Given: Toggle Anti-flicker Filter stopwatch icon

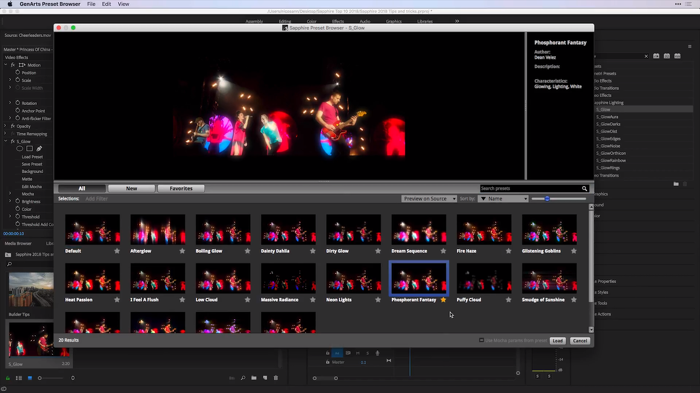Looking at the screenshot, I should (x=18, y=118).
